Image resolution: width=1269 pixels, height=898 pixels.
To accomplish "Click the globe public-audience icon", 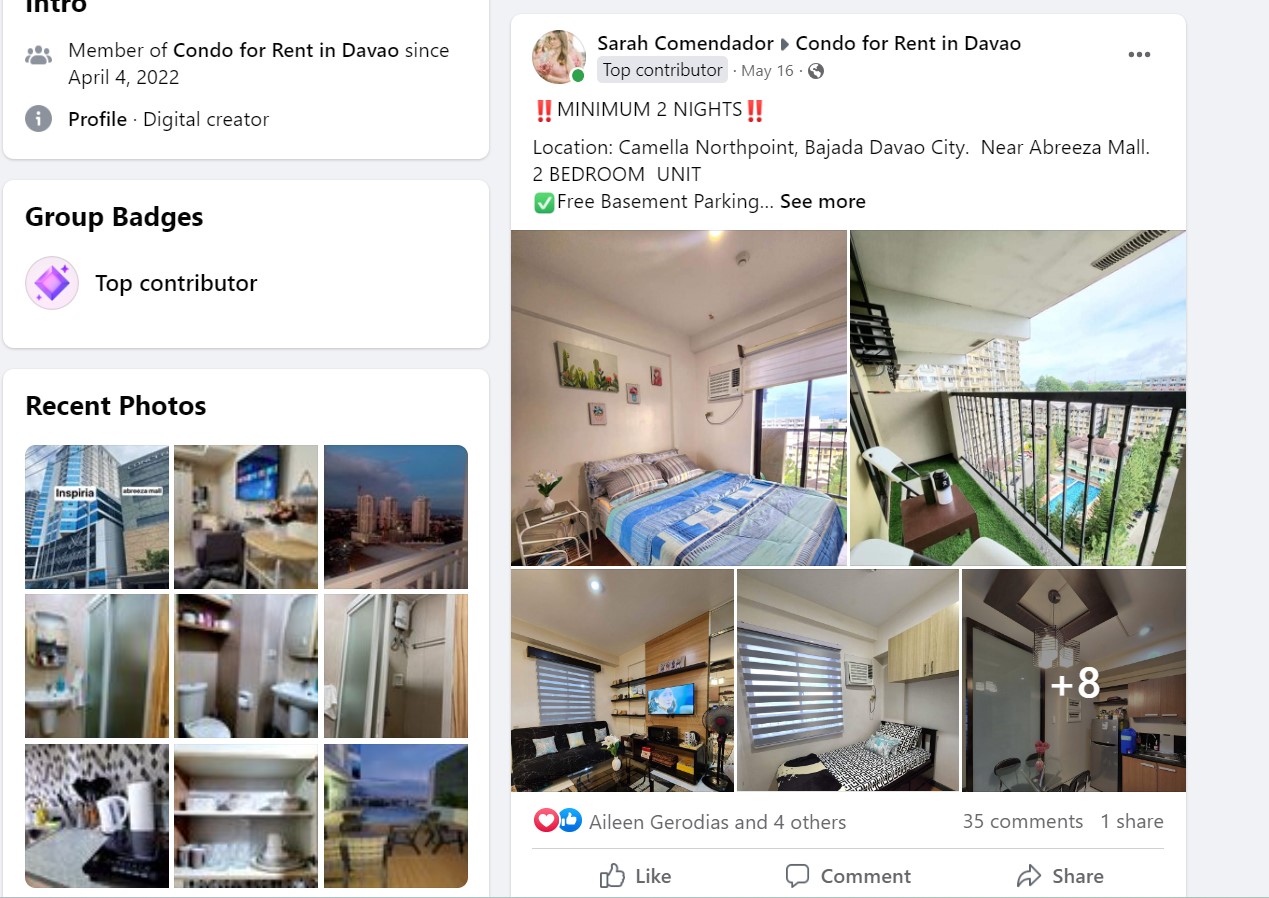I will point(816,71).
